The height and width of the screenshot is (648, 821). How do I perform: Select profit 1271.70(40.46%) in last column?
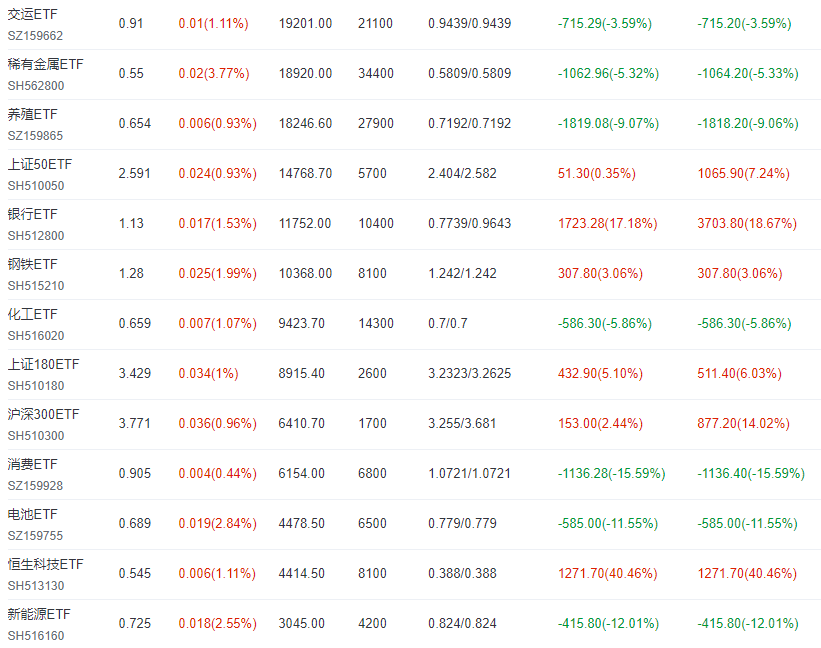747,573
